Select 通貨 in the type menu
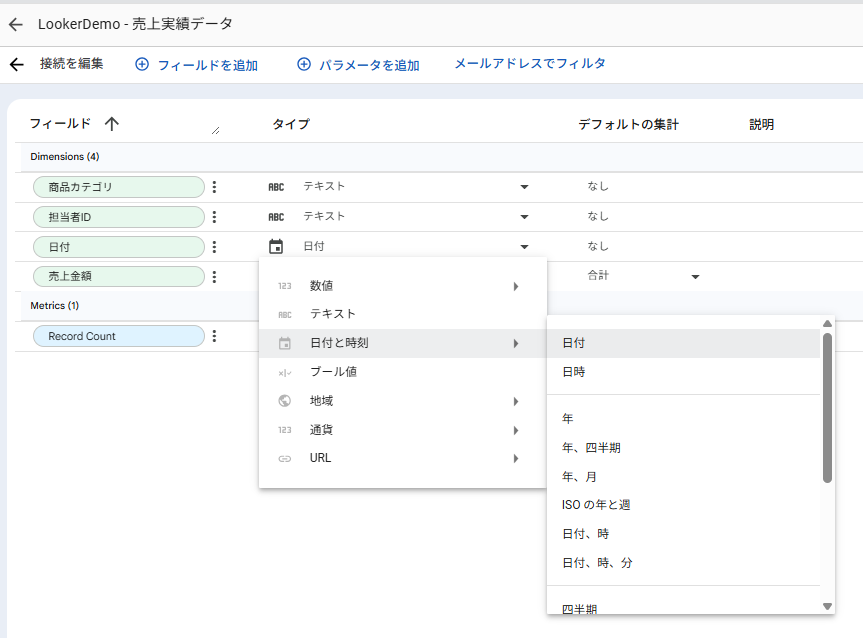The image size is (863, 638). [403, 430]
